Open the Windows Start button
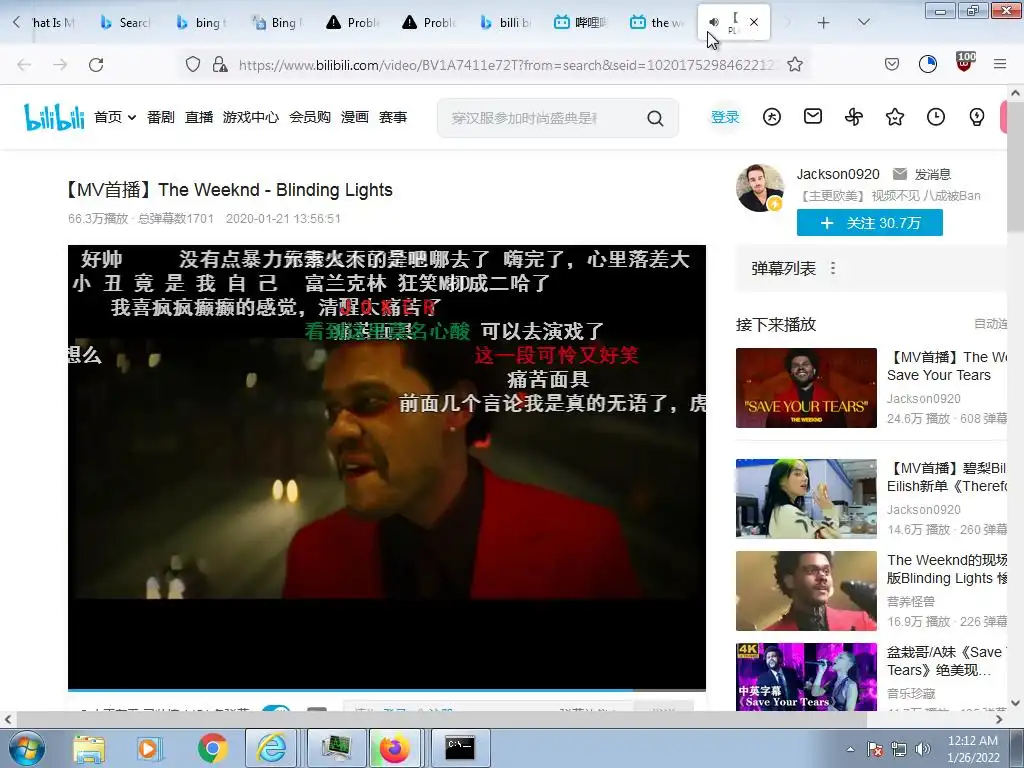The height and width of the screenshot is (768, 1024). 26,748
